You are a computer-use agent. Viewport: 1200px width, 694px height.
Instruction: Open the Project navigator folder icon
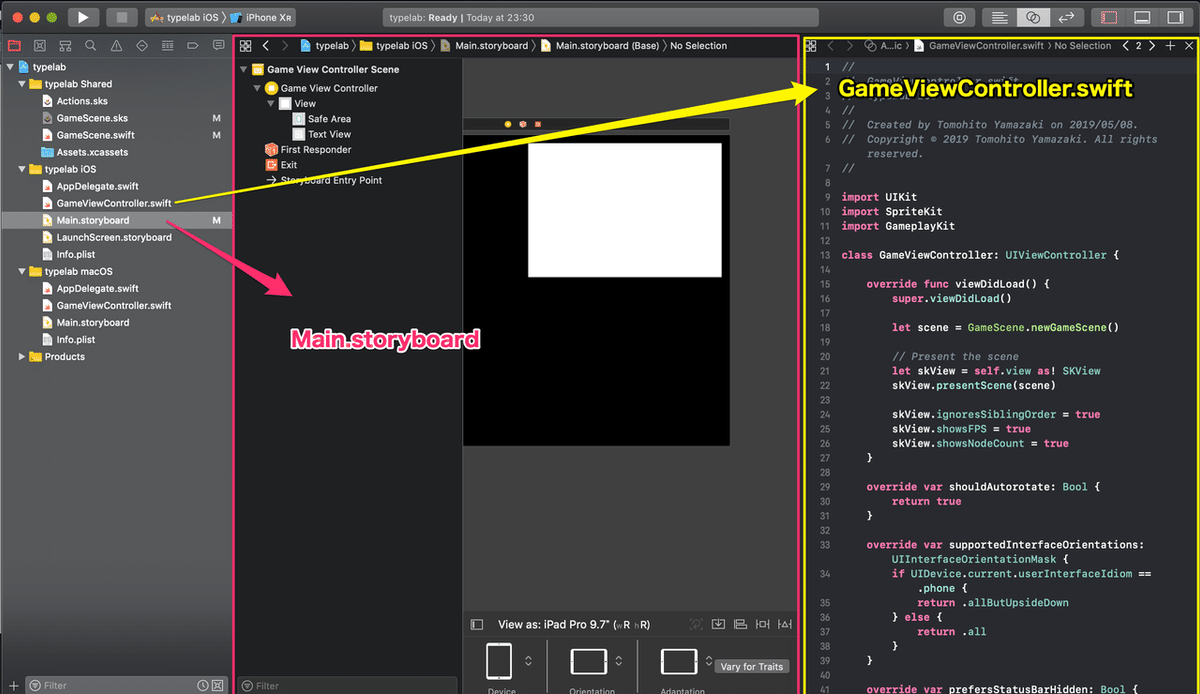click(x=14, y=45)
